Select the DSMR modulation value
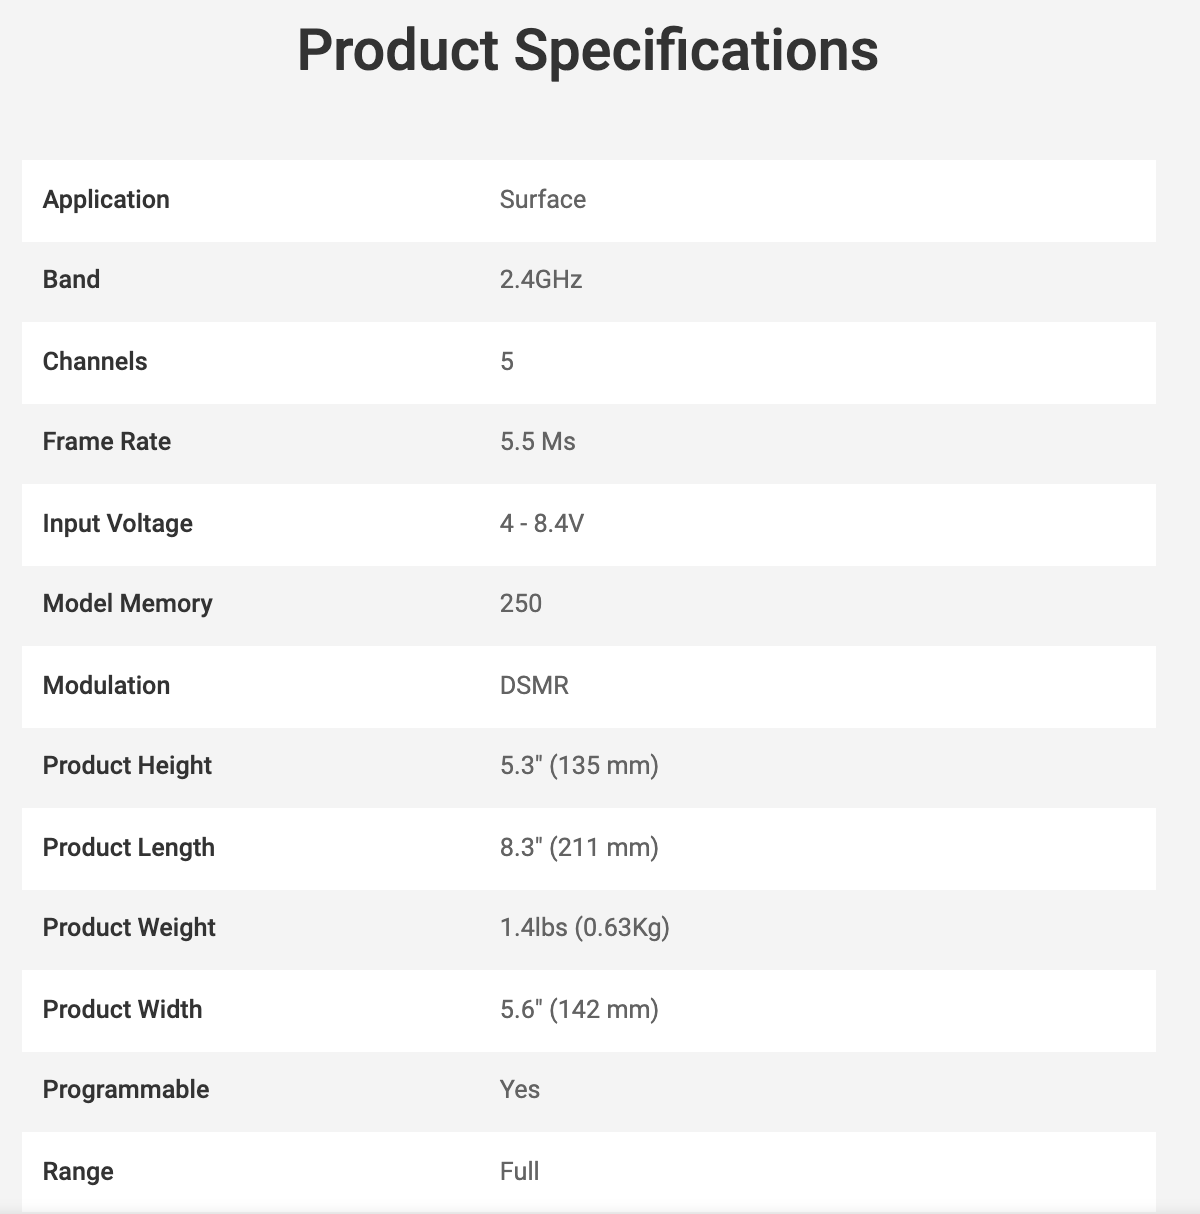Image resolution: width=1200 pixels, height=1214 pixels. coord(534,686)
